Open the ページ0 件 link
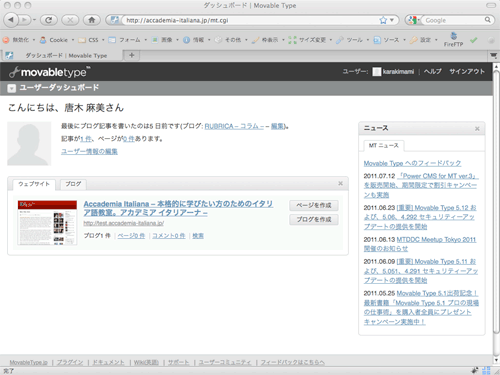500x375 pixels. [x=131, y=236]
